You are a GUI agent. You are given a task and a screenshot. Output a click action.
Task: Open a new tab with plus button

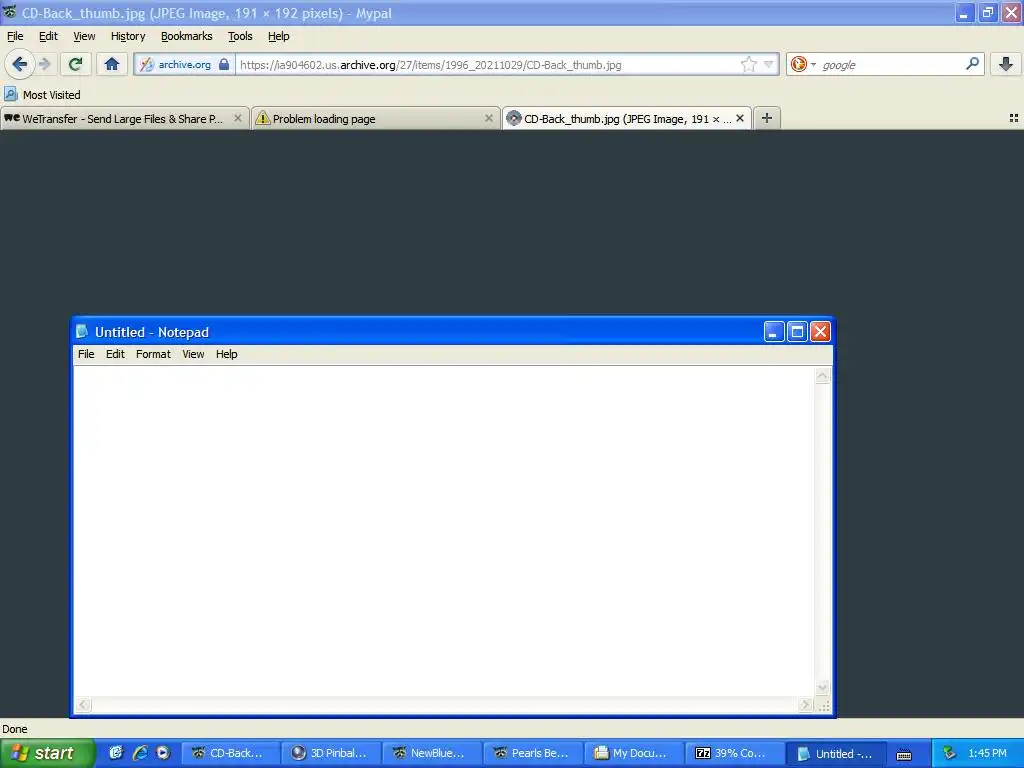(767, 118)
